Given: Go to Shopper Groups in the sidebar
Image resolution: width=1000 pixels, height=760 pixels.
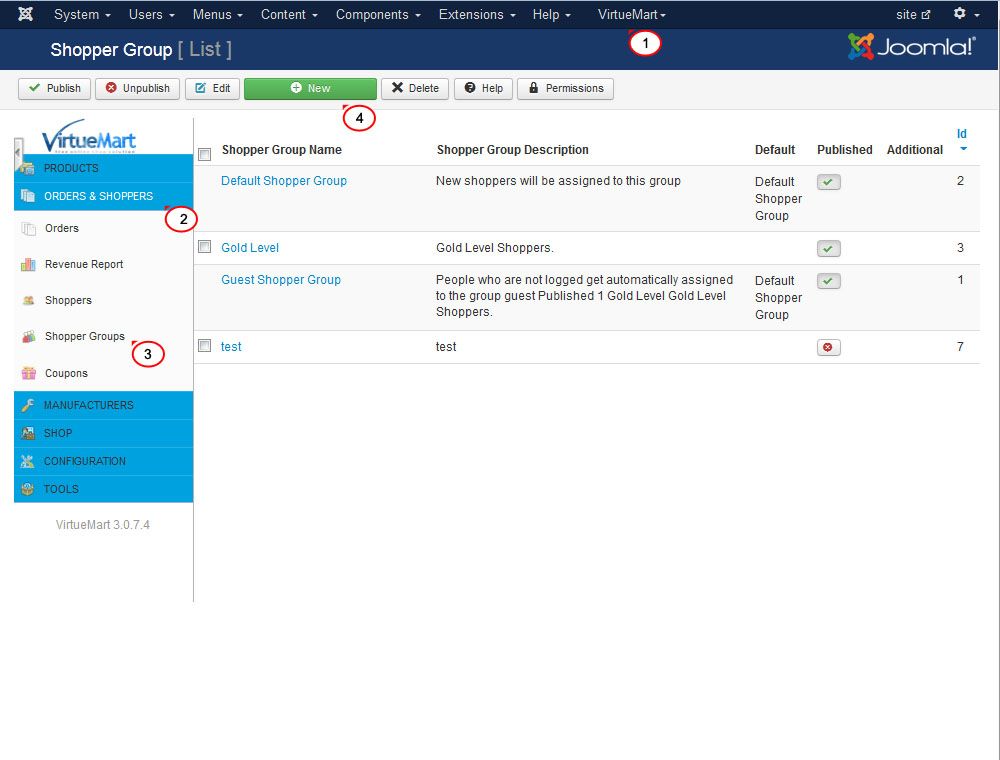Looking at the screenshot, I should tap(85, 337).
